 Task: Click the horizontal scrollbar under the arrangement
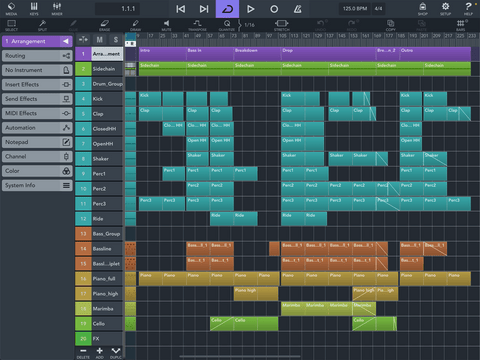click(240, 356)
